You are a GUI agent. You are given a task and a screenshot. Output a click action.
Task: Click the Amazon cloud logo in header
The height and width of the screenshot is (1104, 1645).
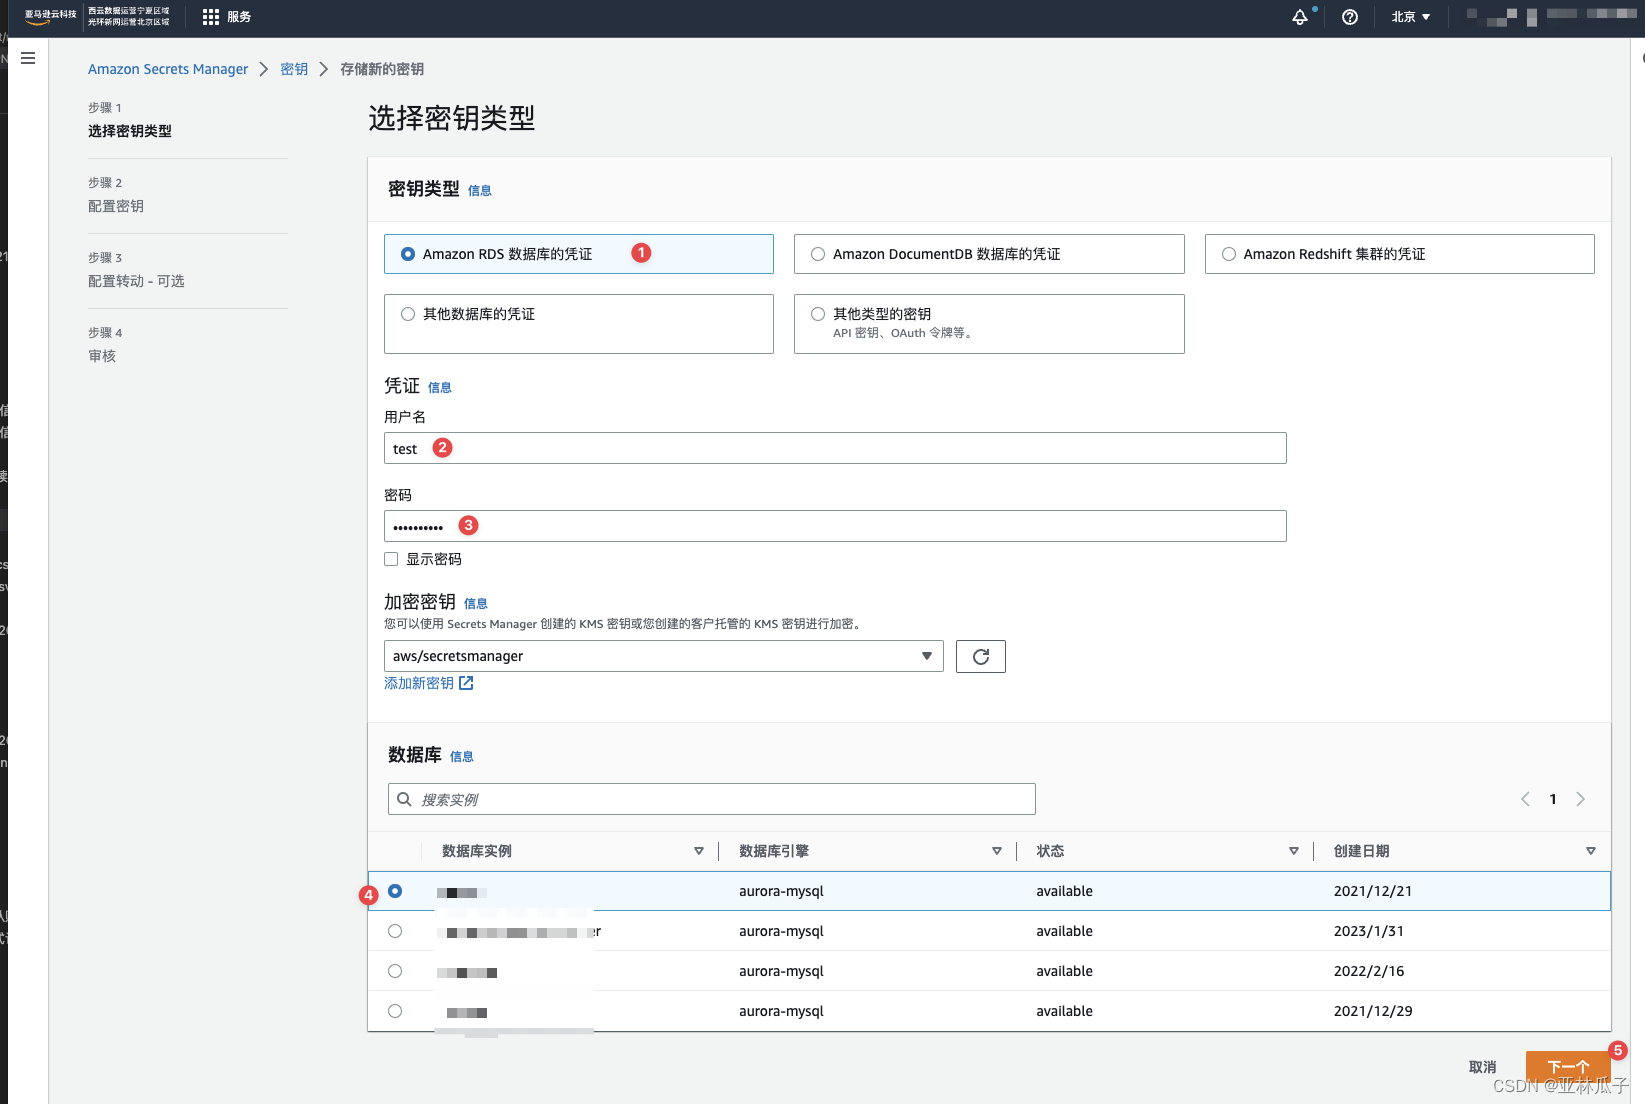point(50,17)
